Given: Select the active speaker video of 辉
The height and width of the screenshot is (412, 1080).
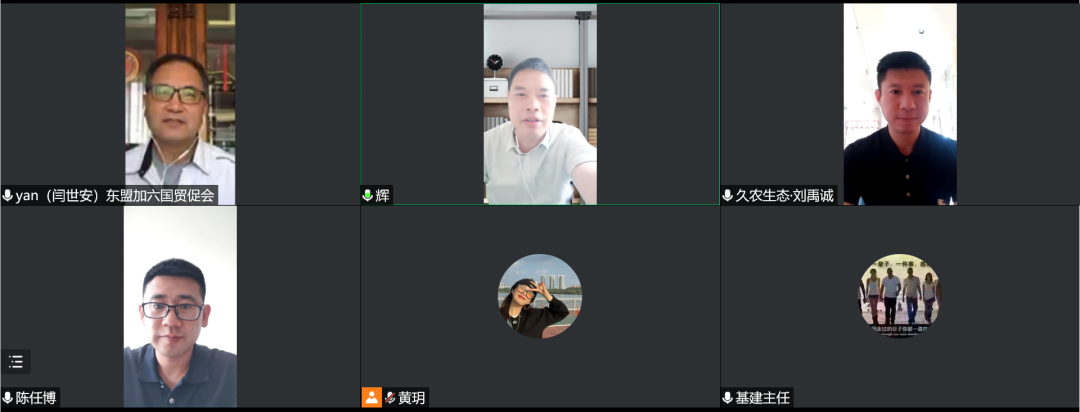Looking at the screenshot, I should (540, 104).
